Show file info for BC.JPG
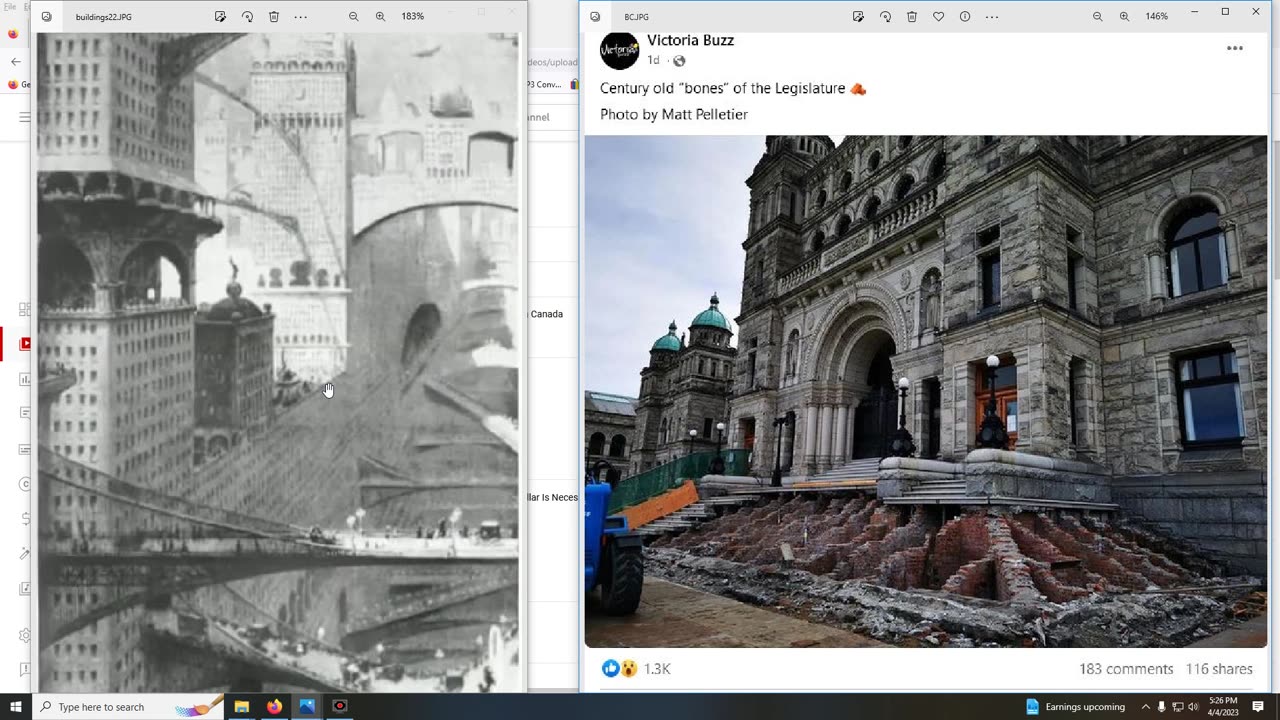The height and width of the screenshot is (720, 1280). click(965, 17)
